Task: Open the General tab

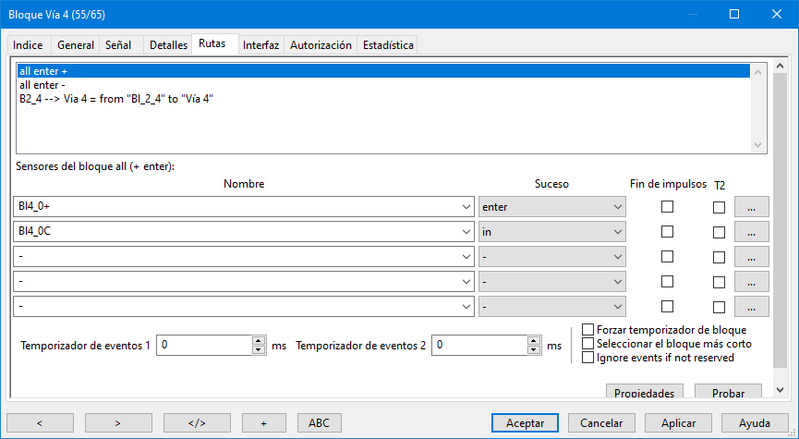Action: point(75,45)
